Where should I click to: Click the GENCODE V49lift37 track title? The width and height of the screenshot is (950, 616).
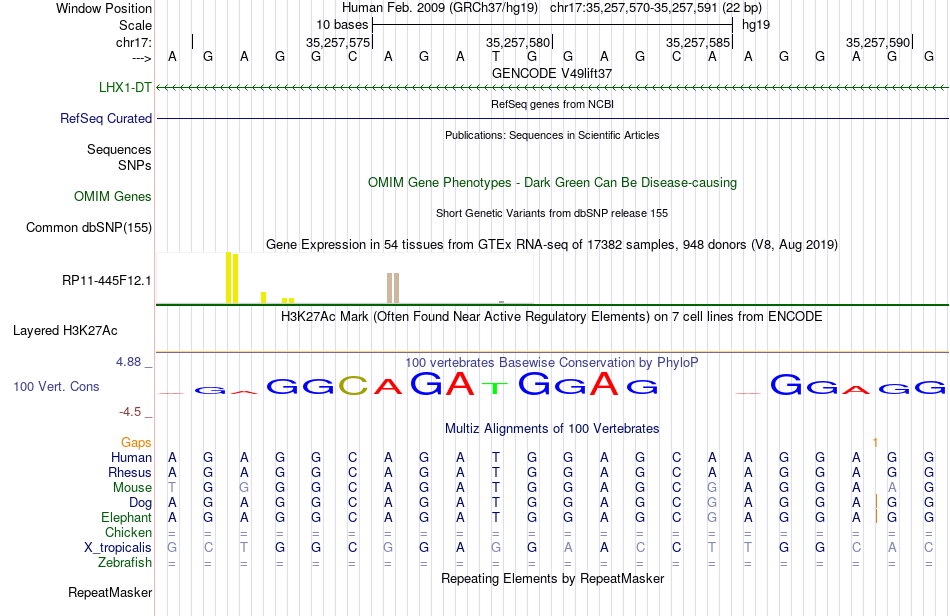click(x=552, y=73)
